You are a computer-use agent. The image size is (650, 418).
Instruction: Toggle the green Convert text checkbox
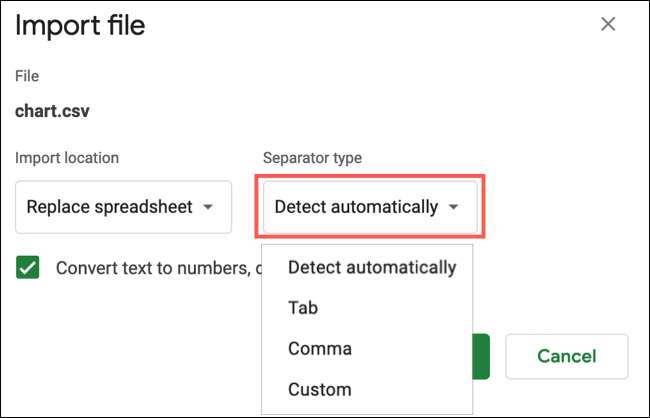(28, 268)
